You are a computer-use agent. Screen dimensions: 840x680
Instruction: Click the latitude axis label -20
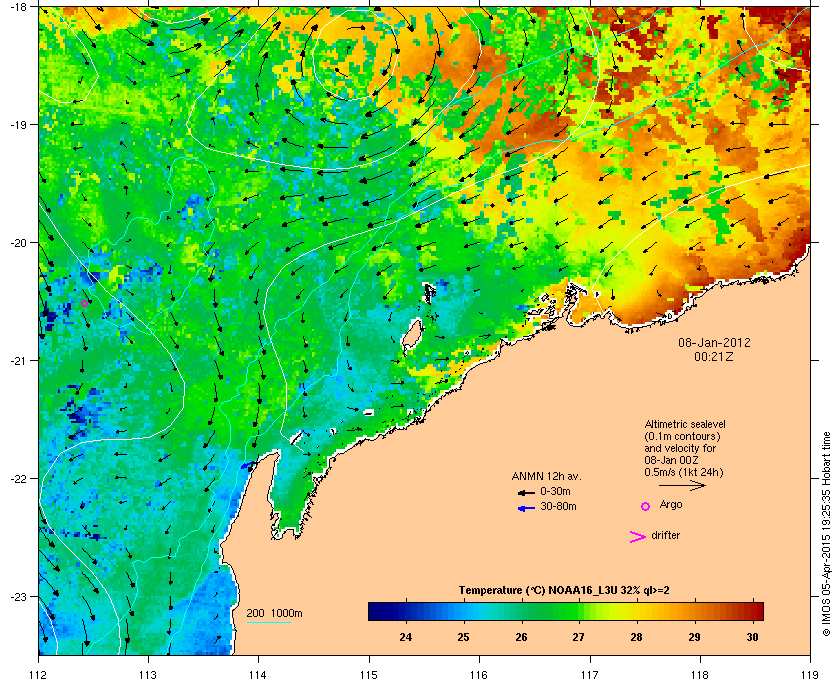pos(17,242)
